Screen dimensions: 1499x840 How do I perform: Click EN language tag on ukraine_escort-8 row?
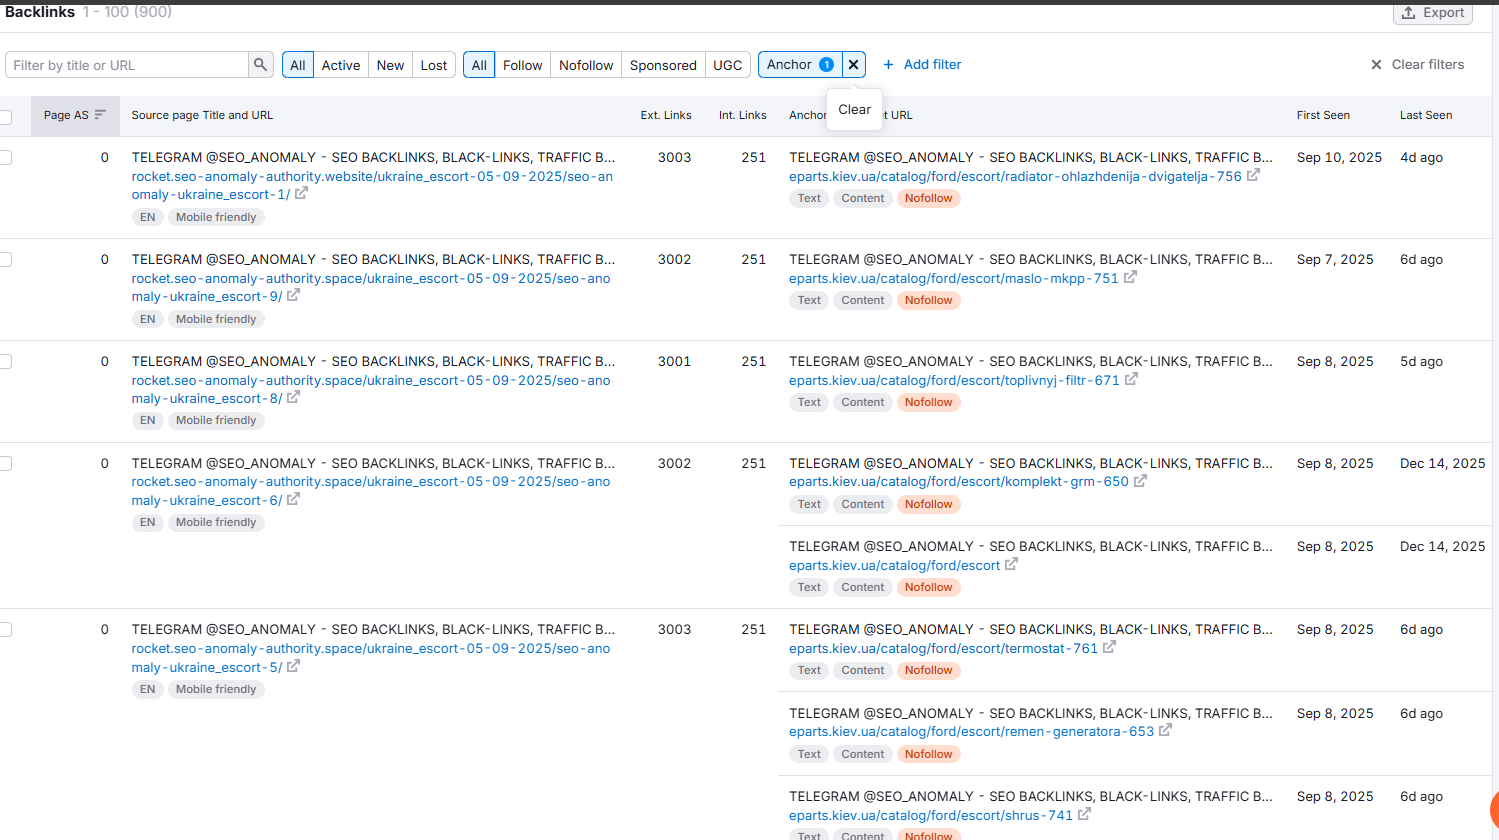point(148,420)
